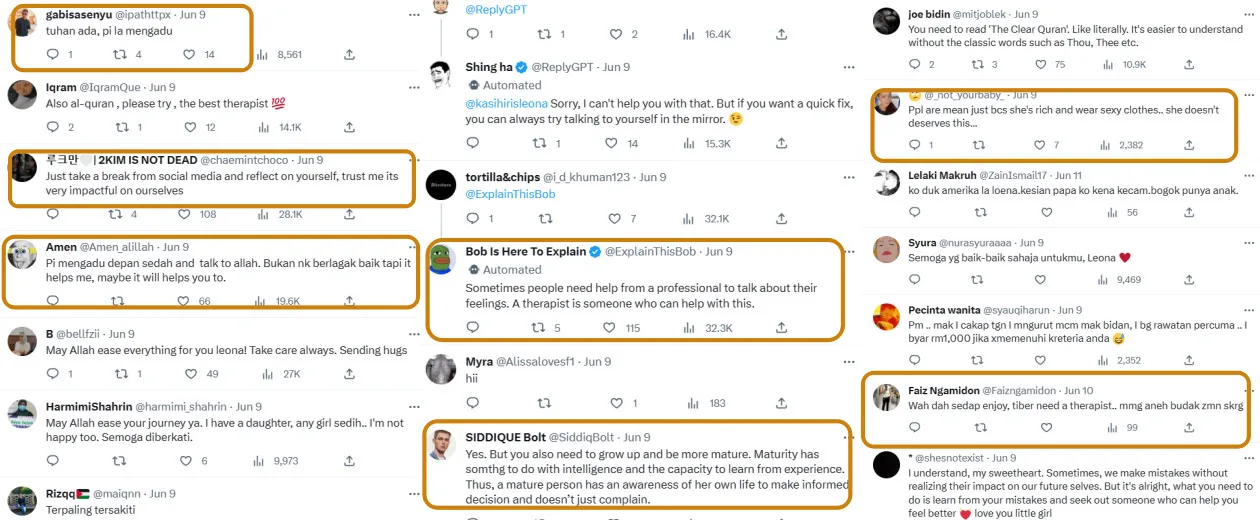Reply to Faiz Ngamidon's tweet
Image resolution: width=1260 pixels, height=520 pixels.
[915, 427]
